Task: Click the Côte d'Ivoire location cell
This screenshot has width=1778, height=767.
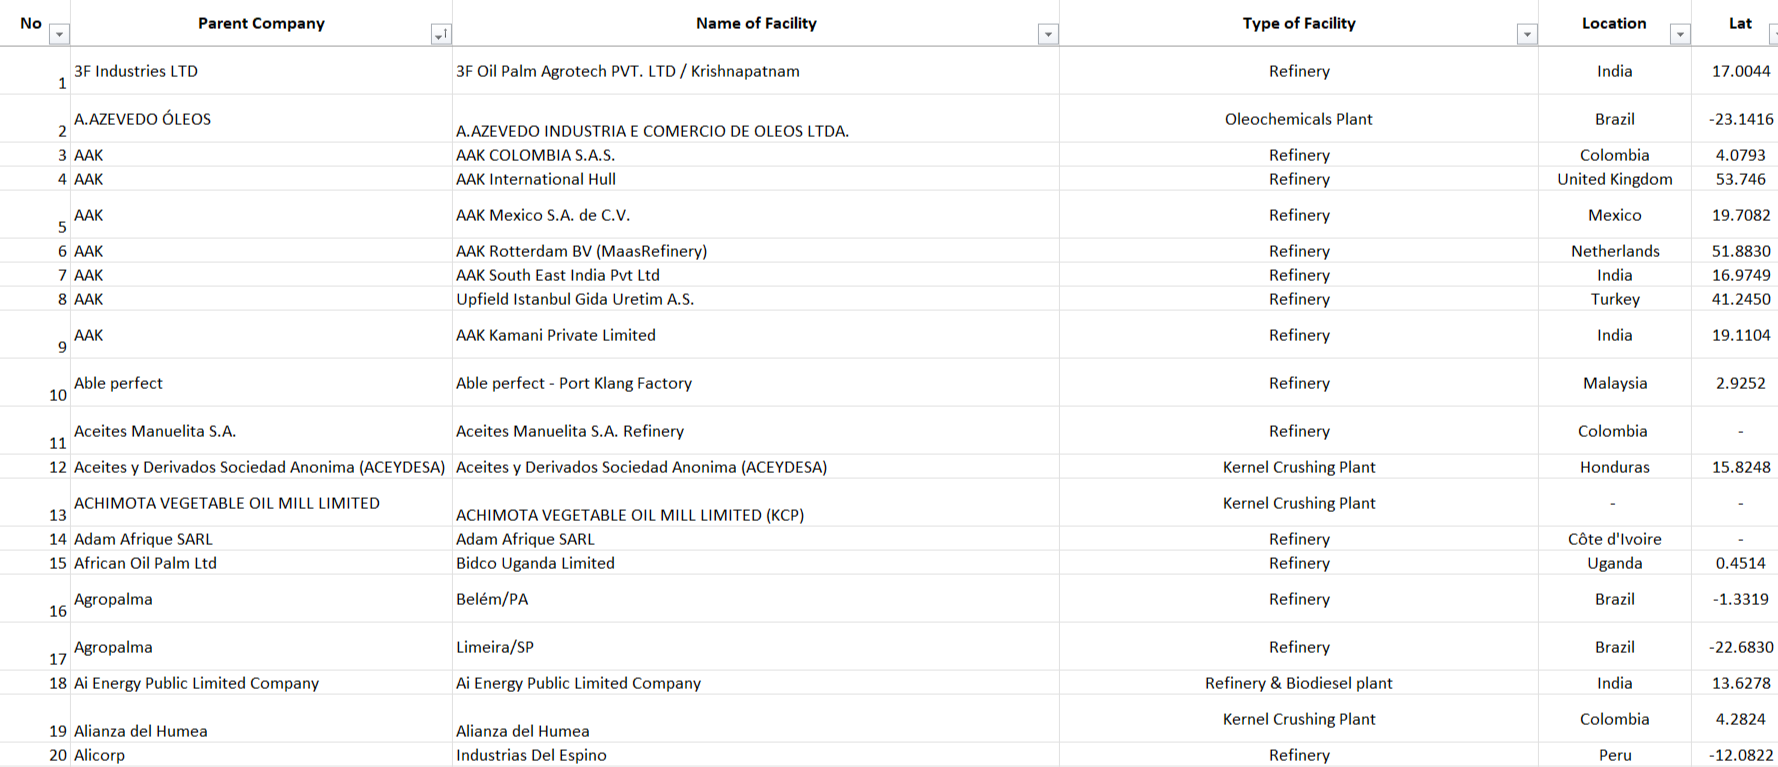Action: coord(1615,539)
